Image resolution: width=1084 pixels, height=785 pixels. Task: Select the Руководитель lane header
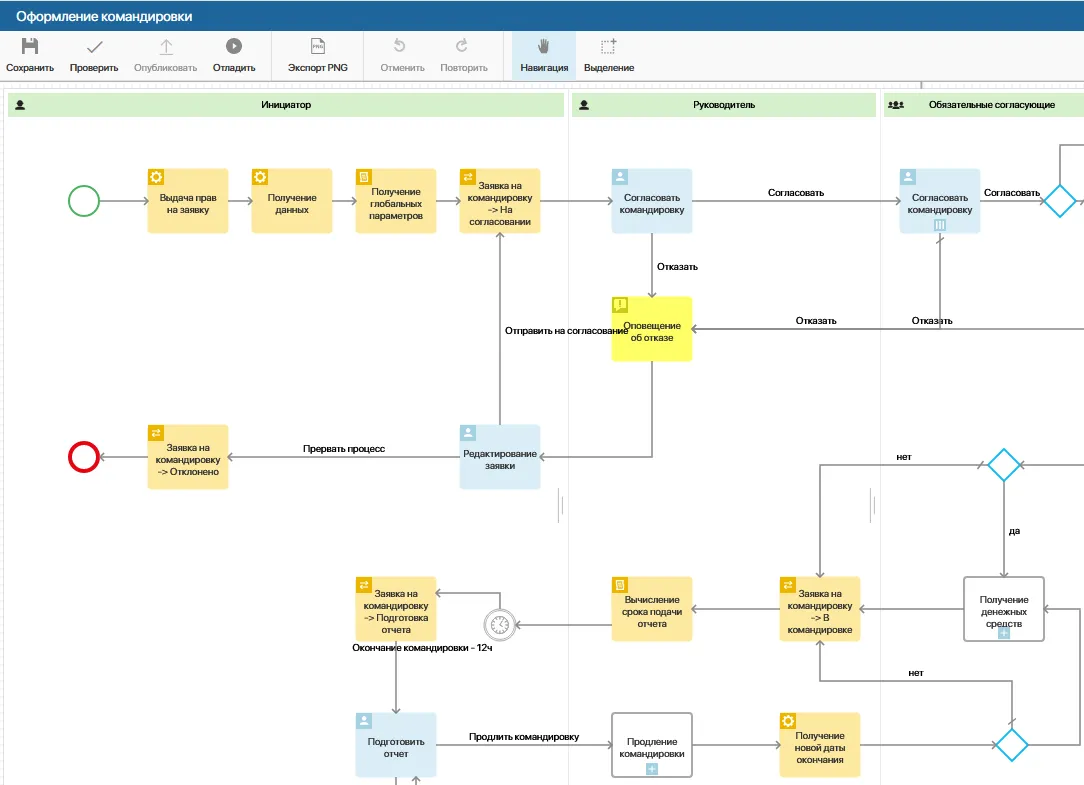pos(723,105)
